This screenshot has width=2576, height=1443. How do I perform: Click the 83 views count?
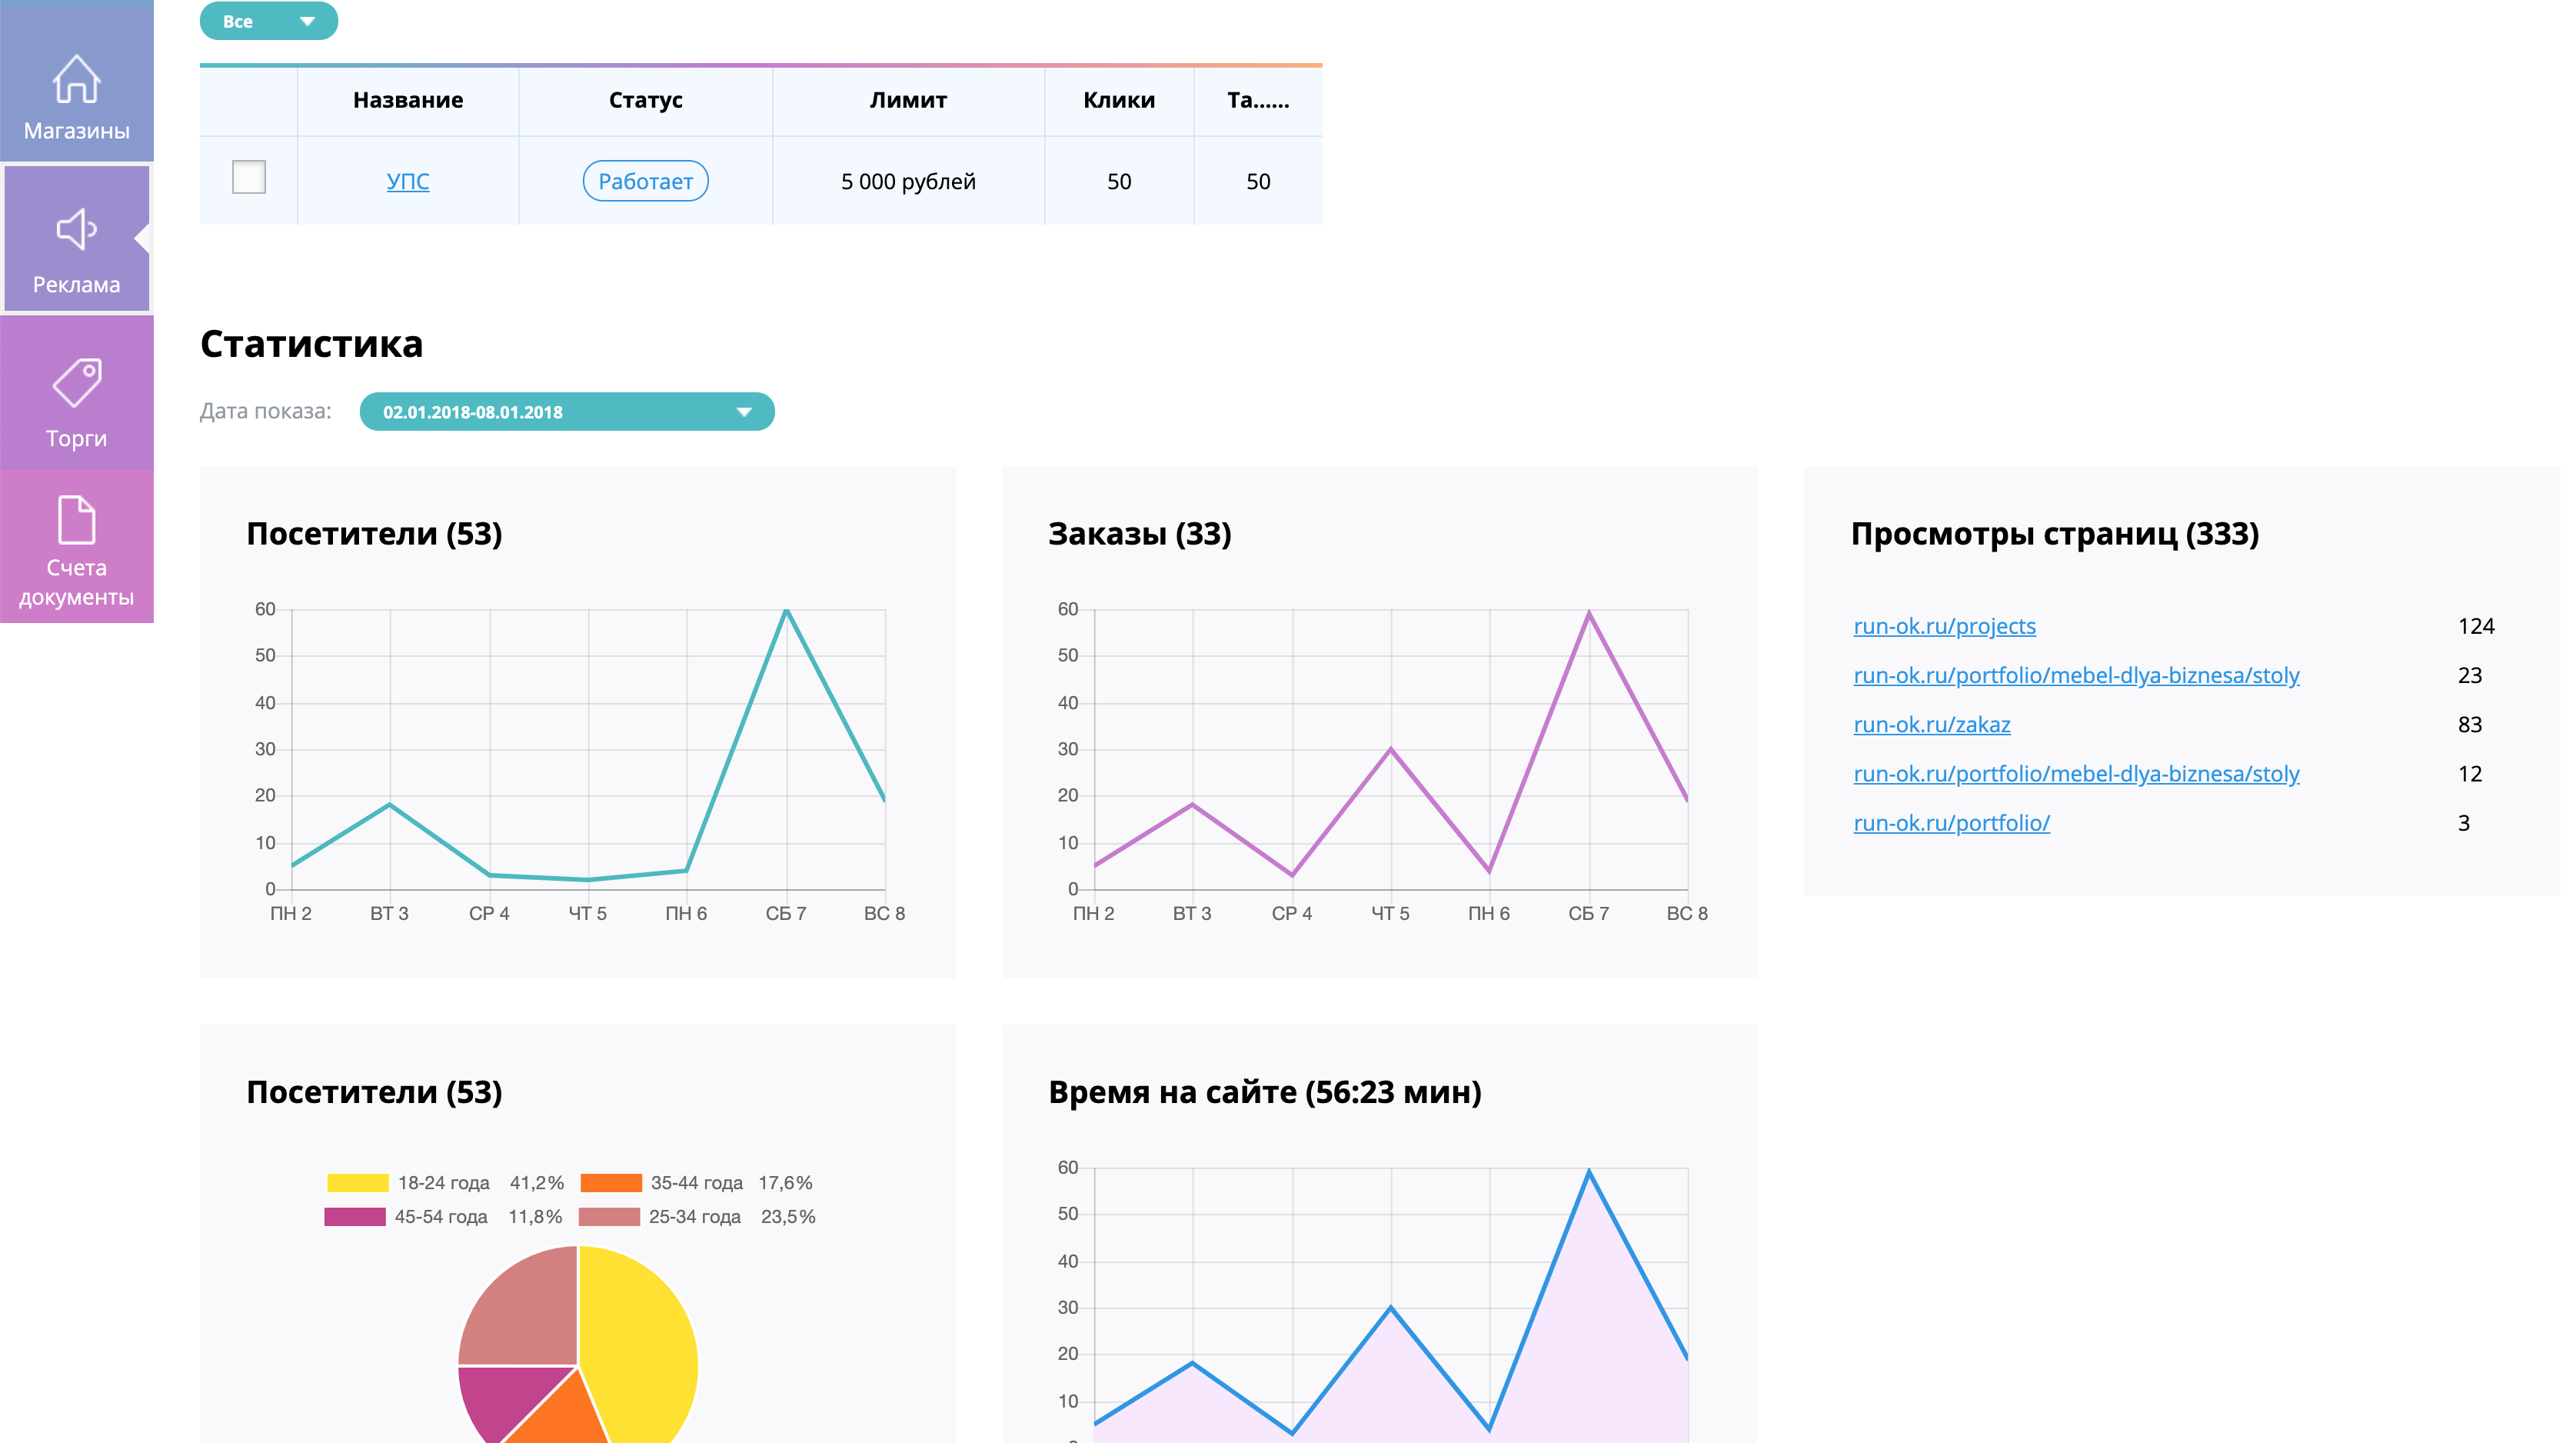(x=2469, y=724)
